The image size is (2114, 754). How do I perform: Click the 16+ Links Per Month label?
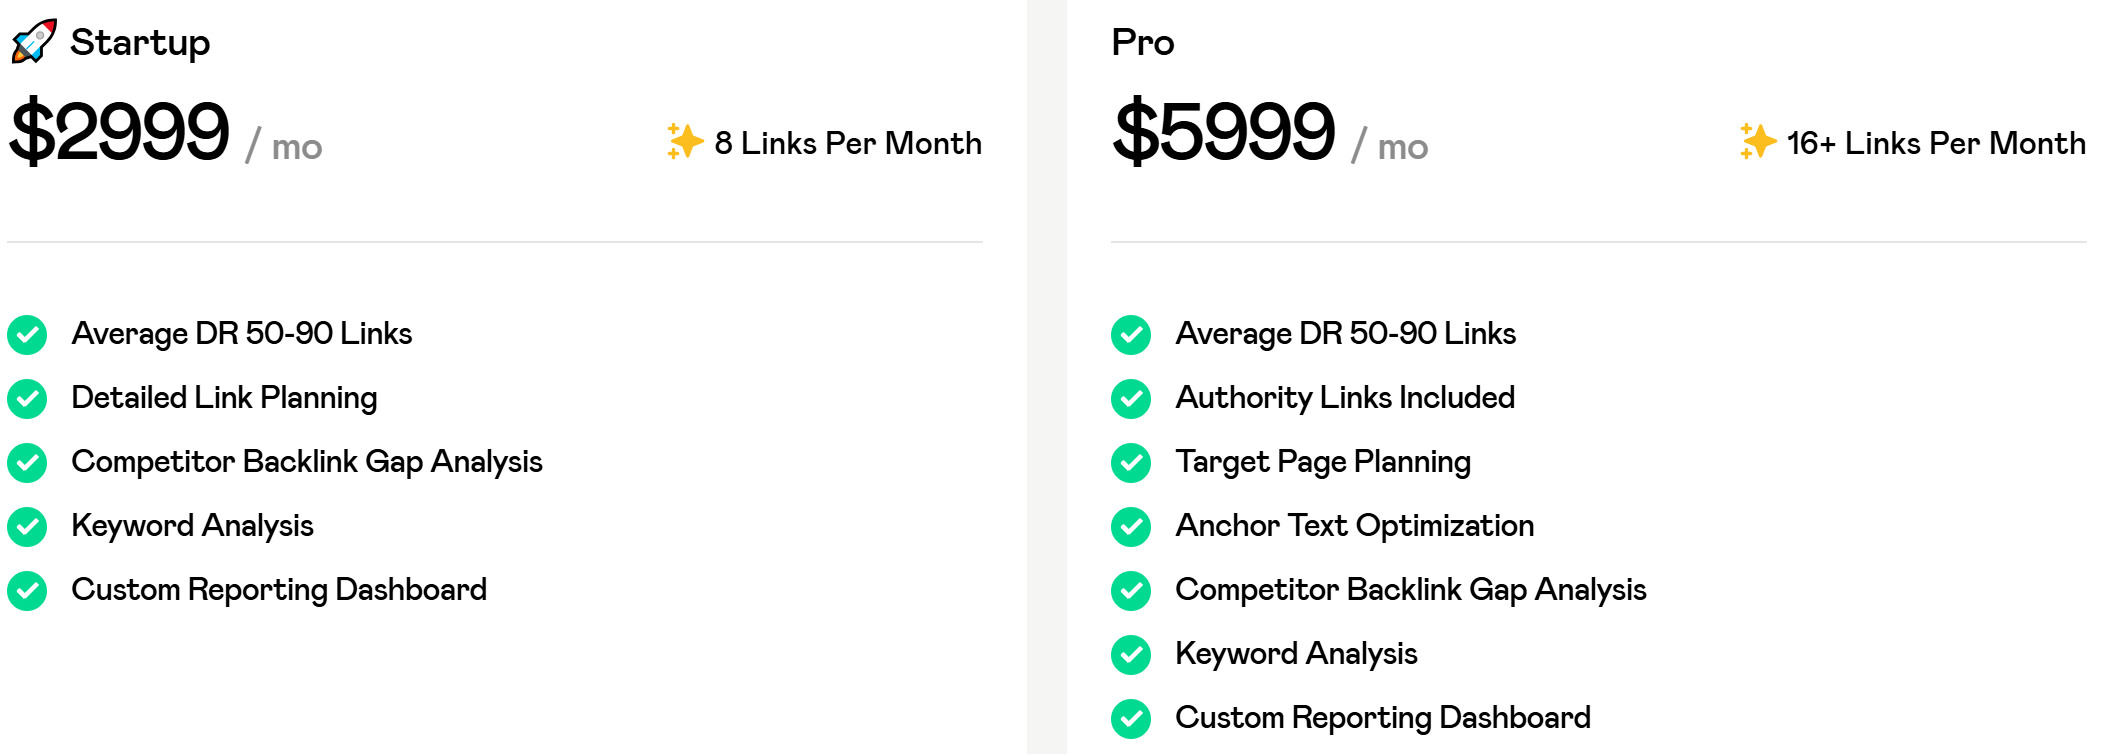click(1936, 143)
